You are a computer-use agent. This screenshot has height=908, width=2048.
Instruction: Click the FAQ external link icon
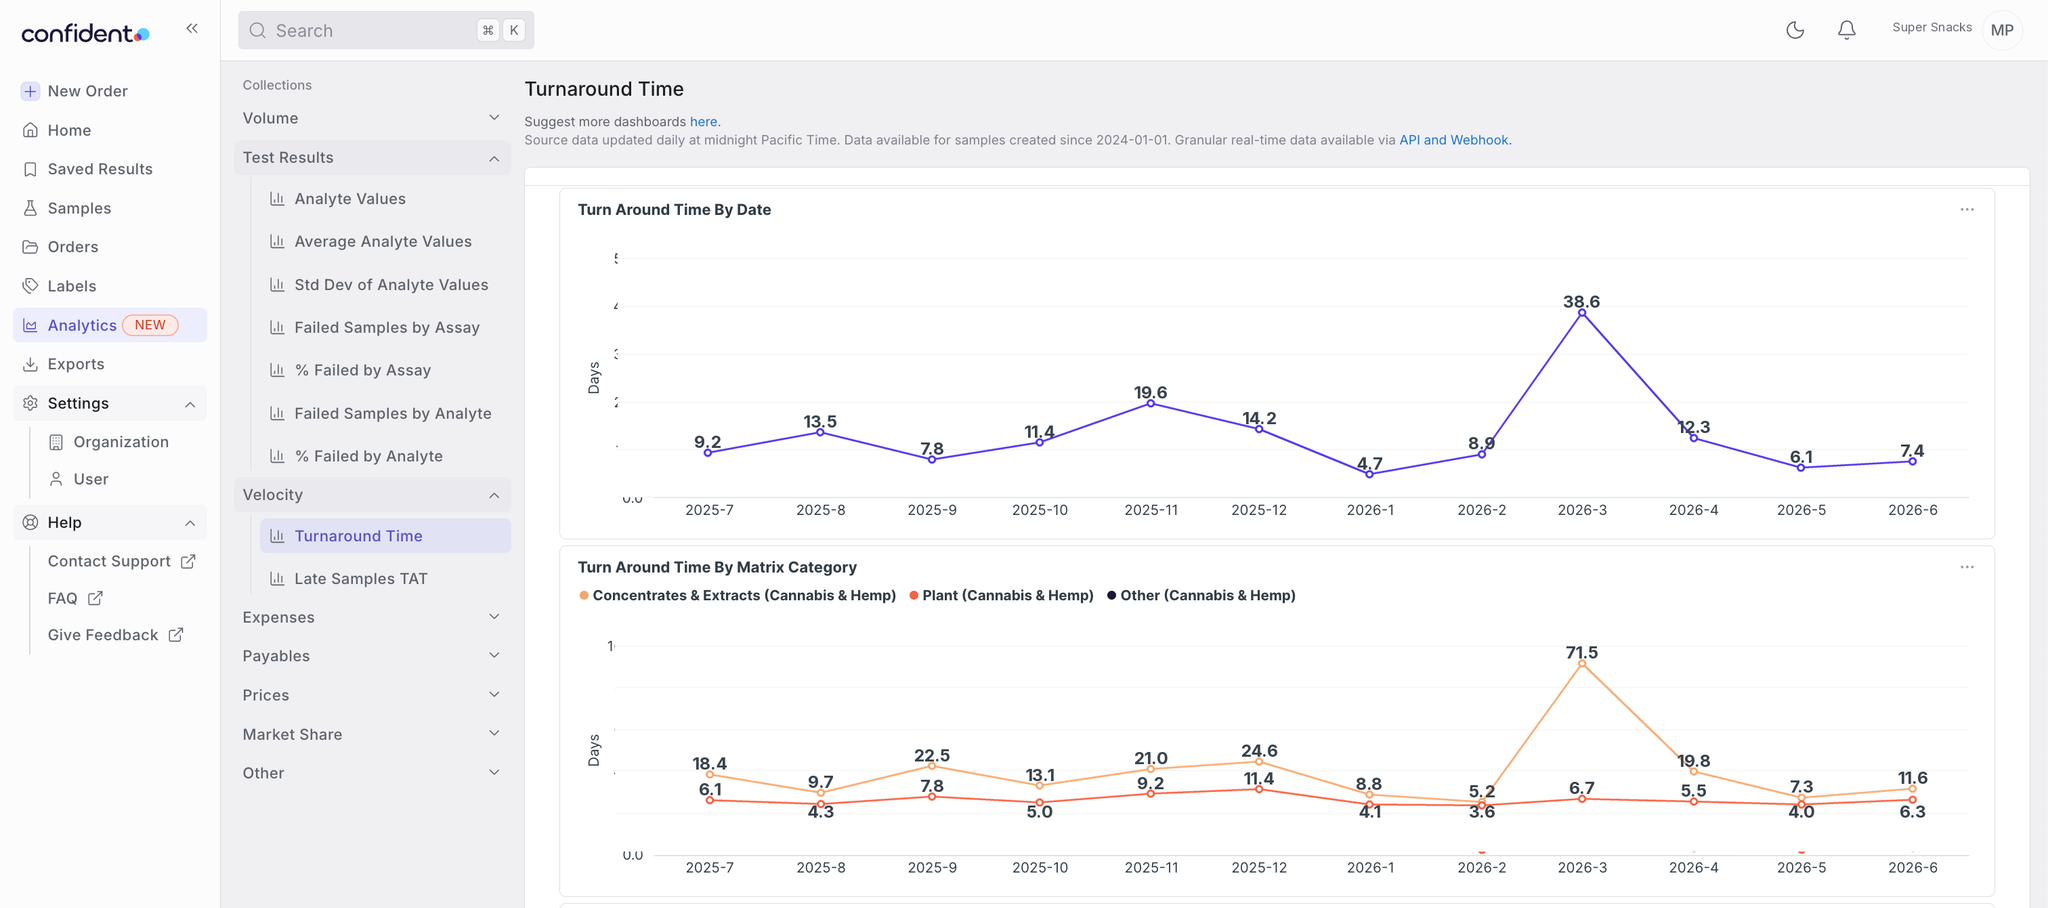(x=95, y=598)
